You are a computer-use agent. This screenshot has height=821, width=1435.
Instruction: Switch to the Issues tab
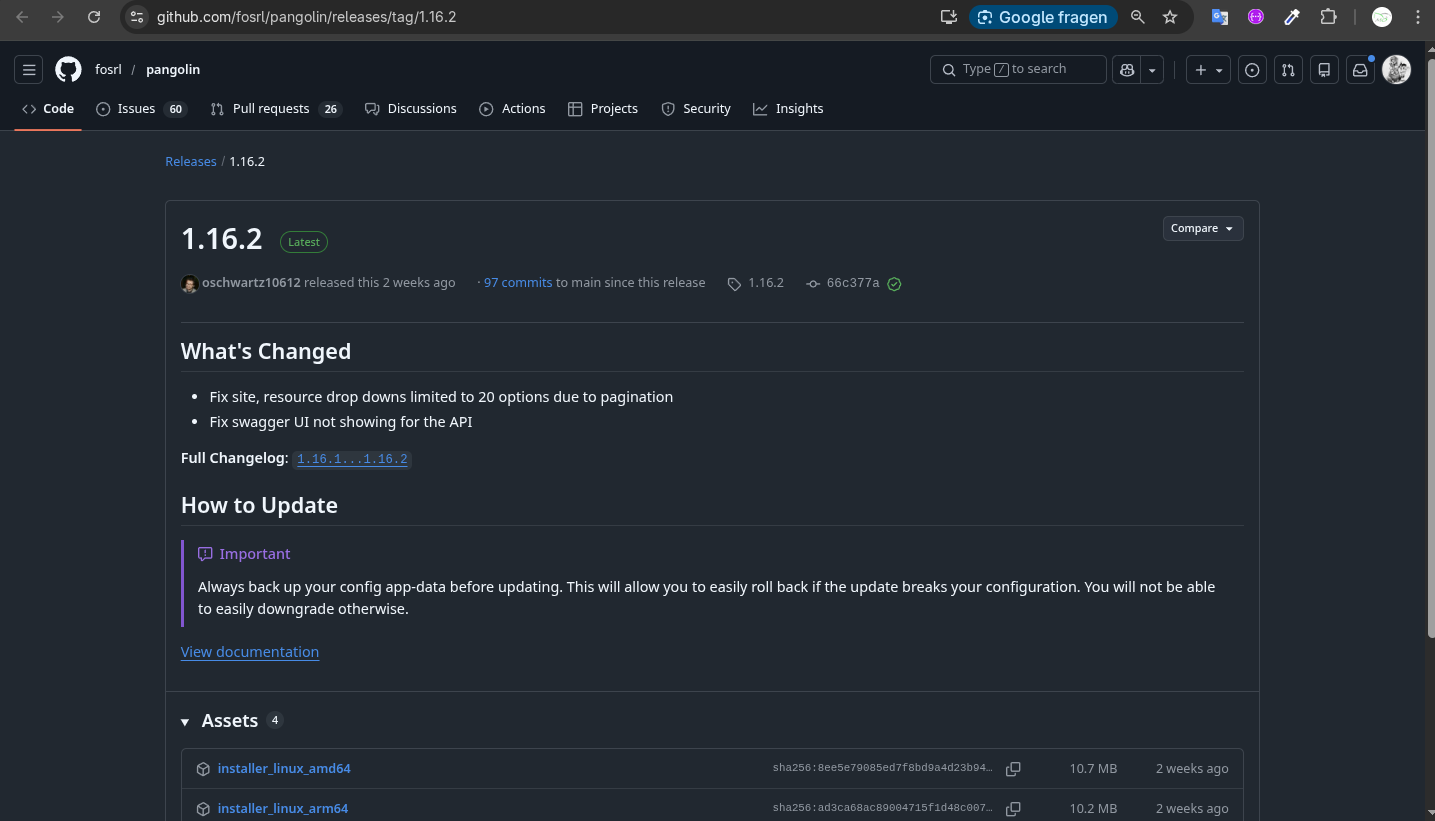point(136,109)
